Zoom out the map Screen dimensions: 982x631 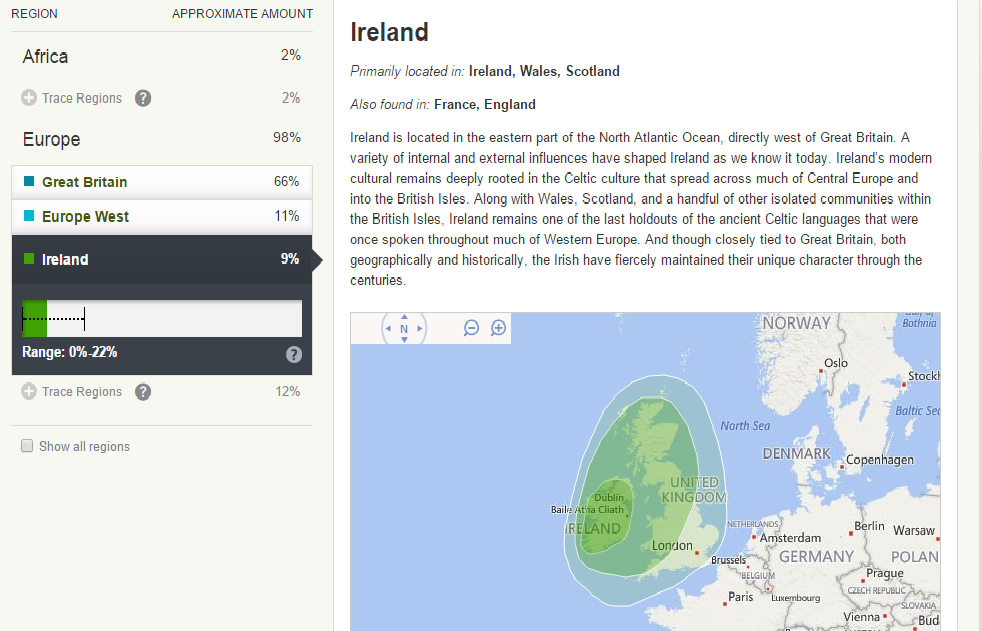coord(471,328)
